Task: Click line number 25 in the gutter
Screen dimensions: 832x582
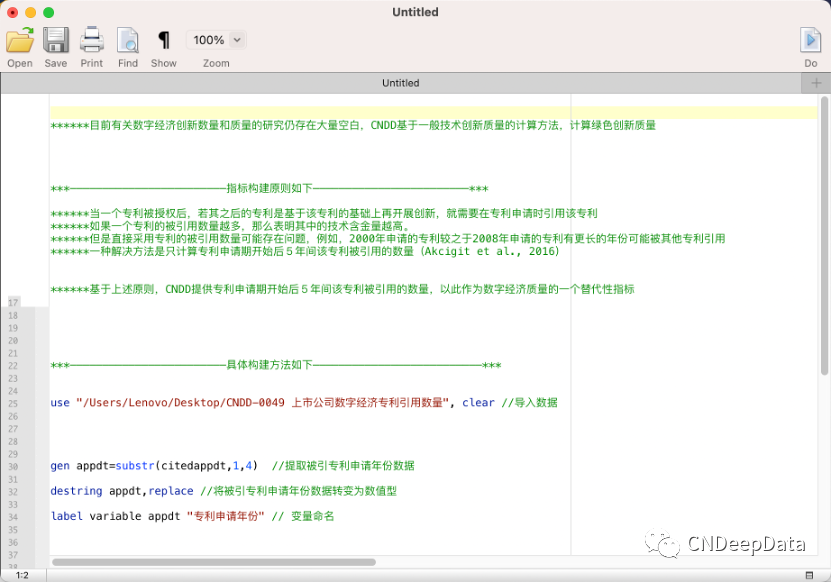Action: (13, 404)
